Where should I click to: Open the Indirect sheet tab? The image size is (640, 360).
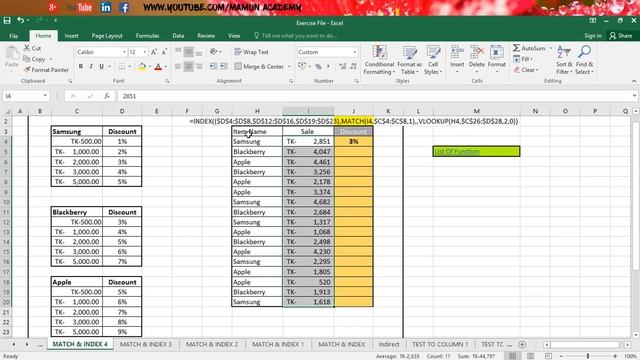(389, 344)
